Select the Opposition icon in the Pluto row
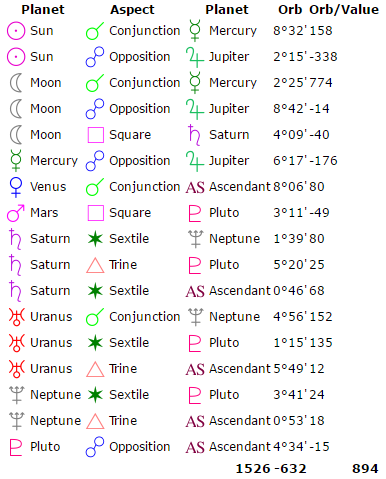 pyautogui.click(x=95, y=447)
